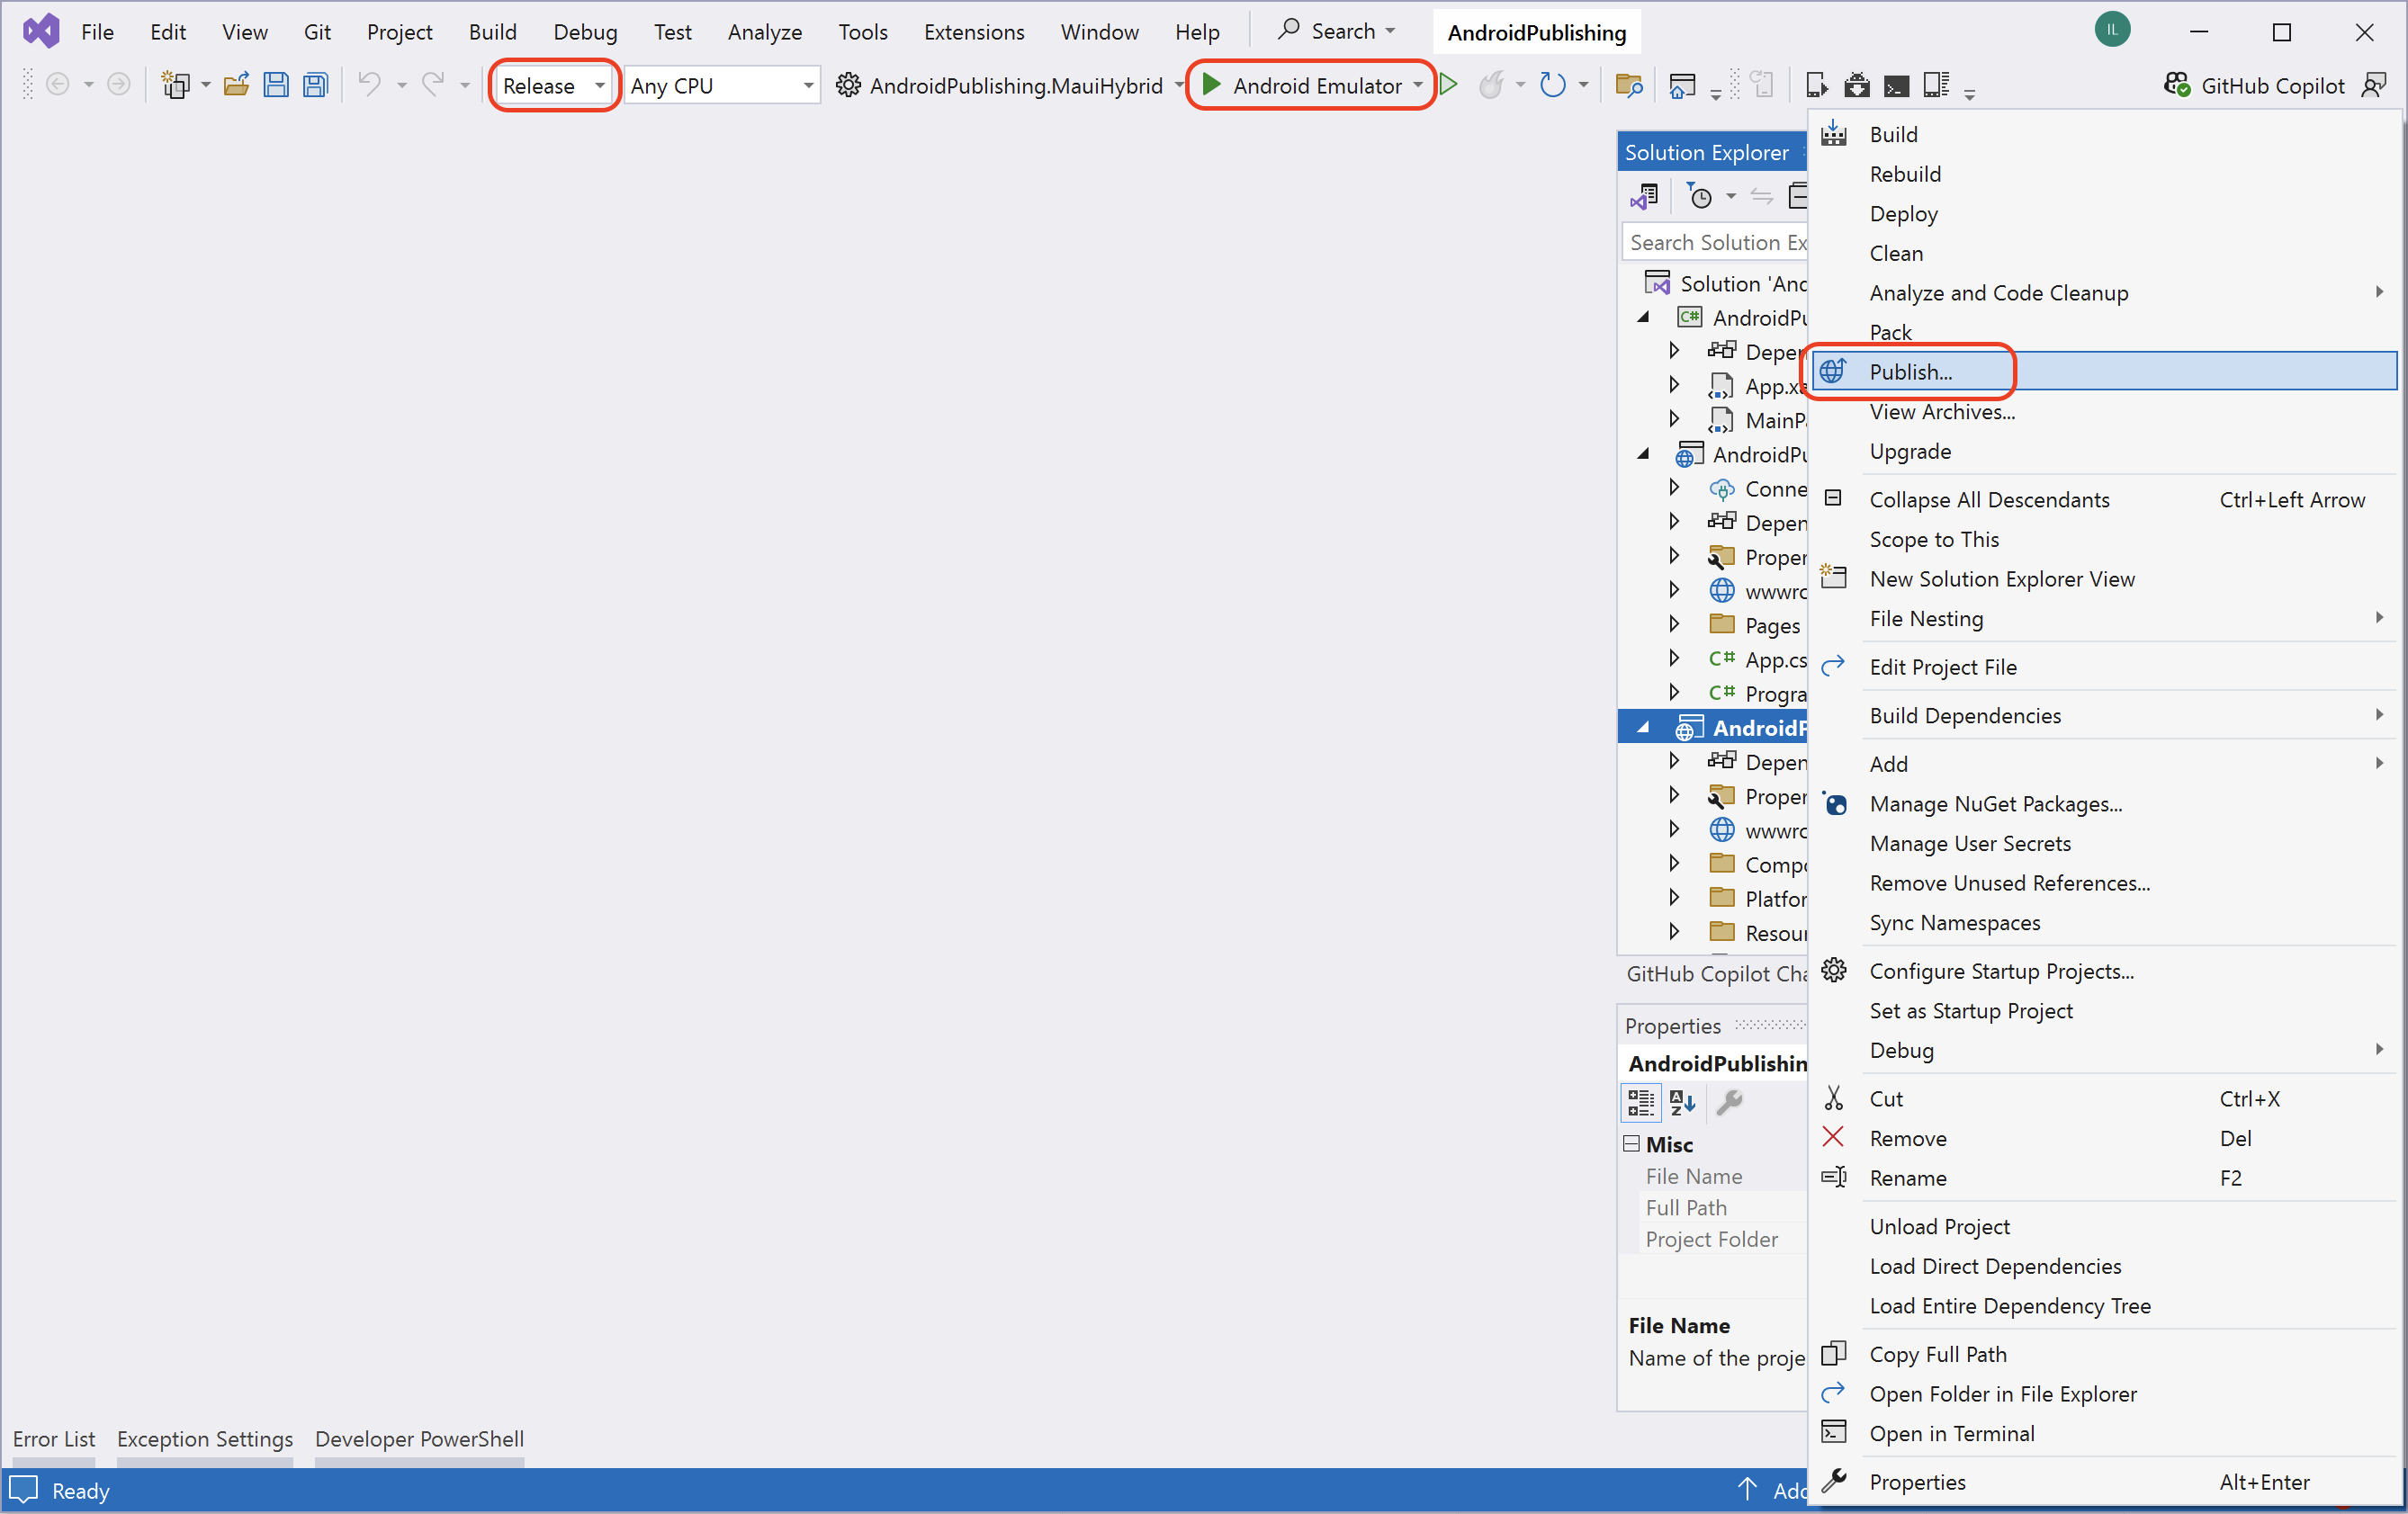Click the Find in Files folder icon
Image resolution: width=2408 pixels, height=1514 pixels.
click(x=1629, y=86)
